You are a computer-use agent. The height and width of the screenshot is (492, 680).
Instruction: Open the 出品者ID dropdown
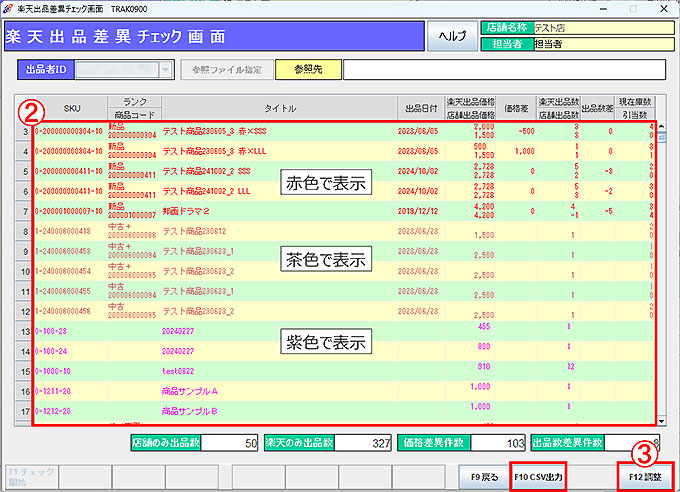pyautogui.click(x=166, y=70)
